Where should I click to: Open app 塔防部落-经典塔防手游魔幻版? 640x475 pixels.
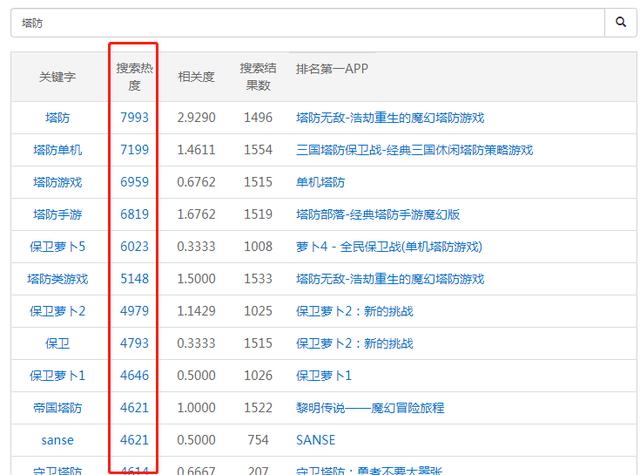pyautogui.click(x=378, y=215)
